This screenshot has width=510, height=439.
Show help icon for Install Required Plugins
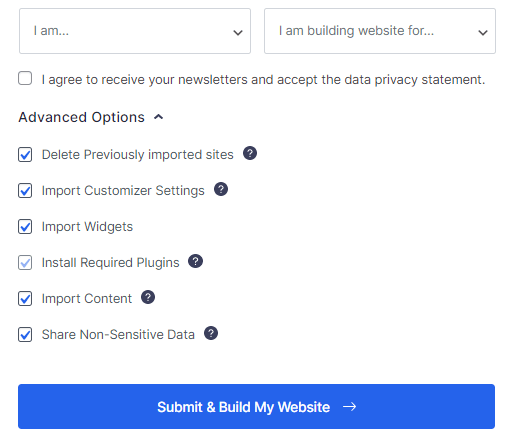(195, 261)
